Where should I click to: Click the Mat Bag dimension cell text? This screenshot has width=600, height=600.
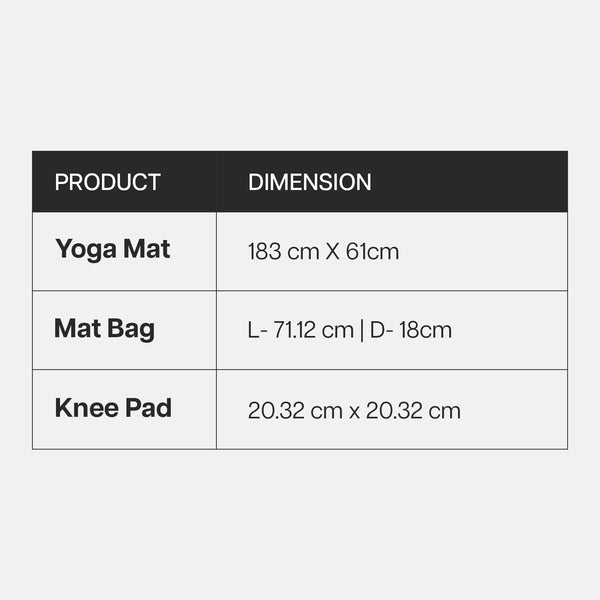350,330
